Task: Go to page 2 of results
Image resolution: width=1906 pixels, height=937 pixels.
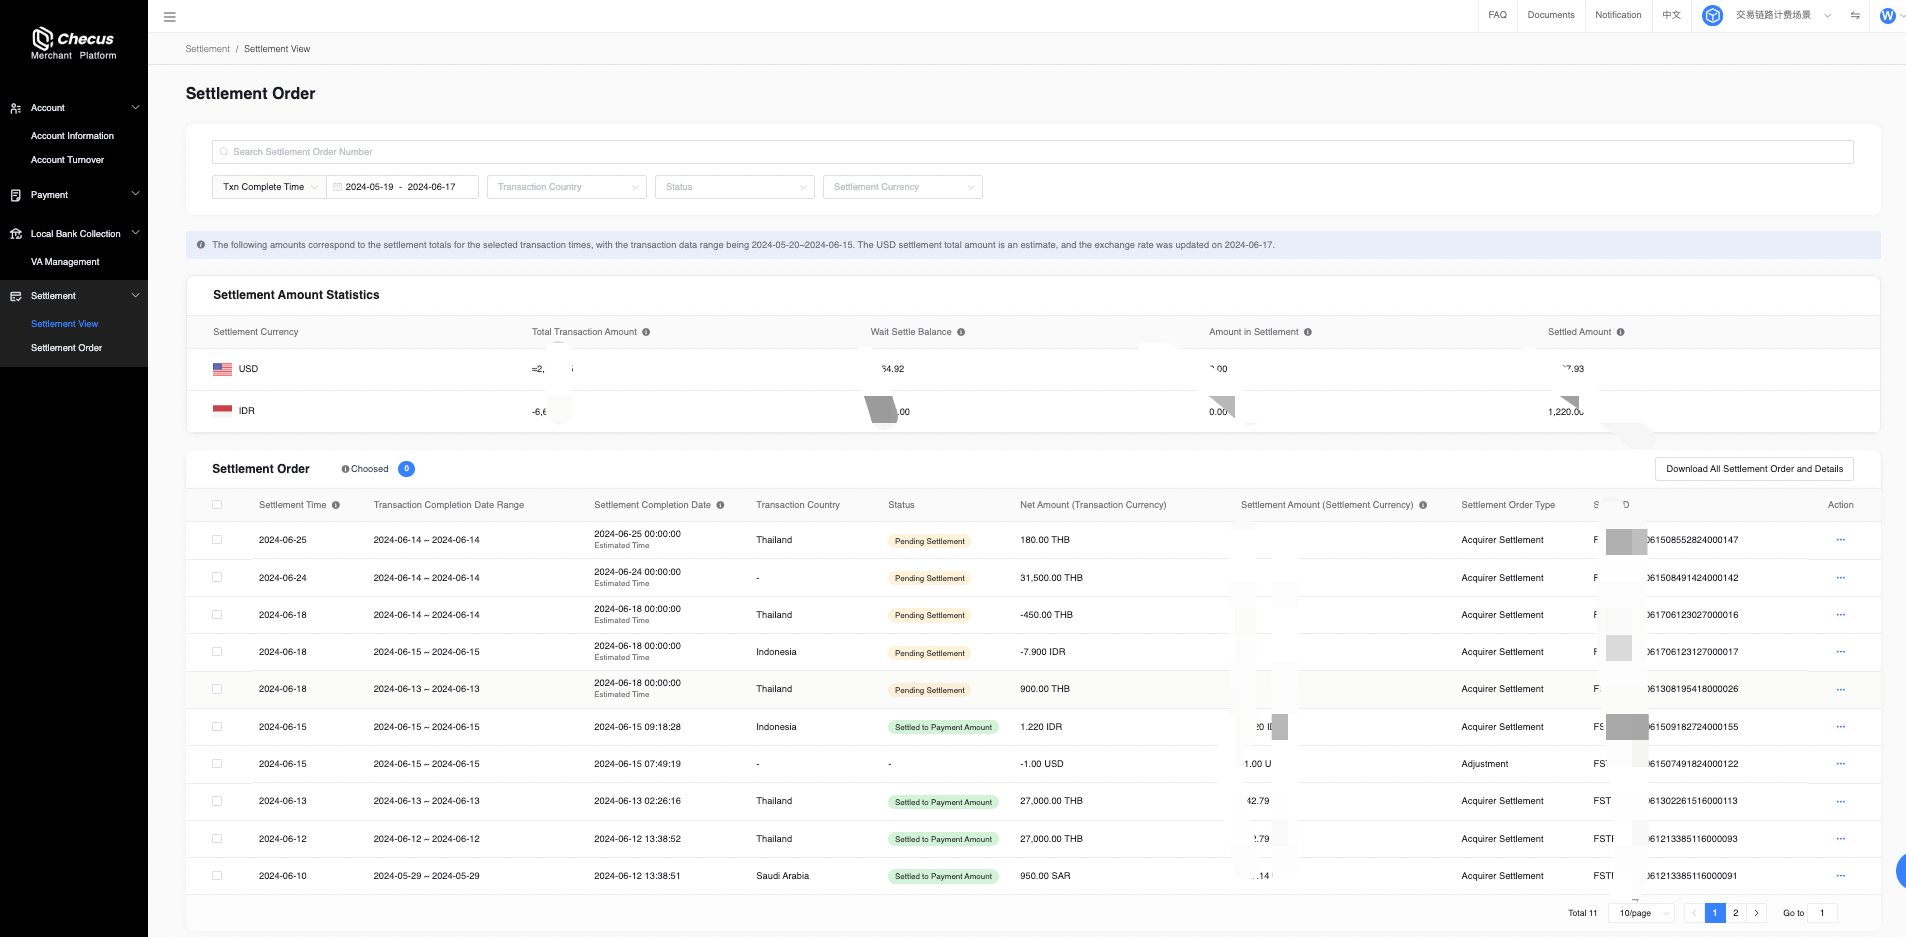Action: [1736, 913]
